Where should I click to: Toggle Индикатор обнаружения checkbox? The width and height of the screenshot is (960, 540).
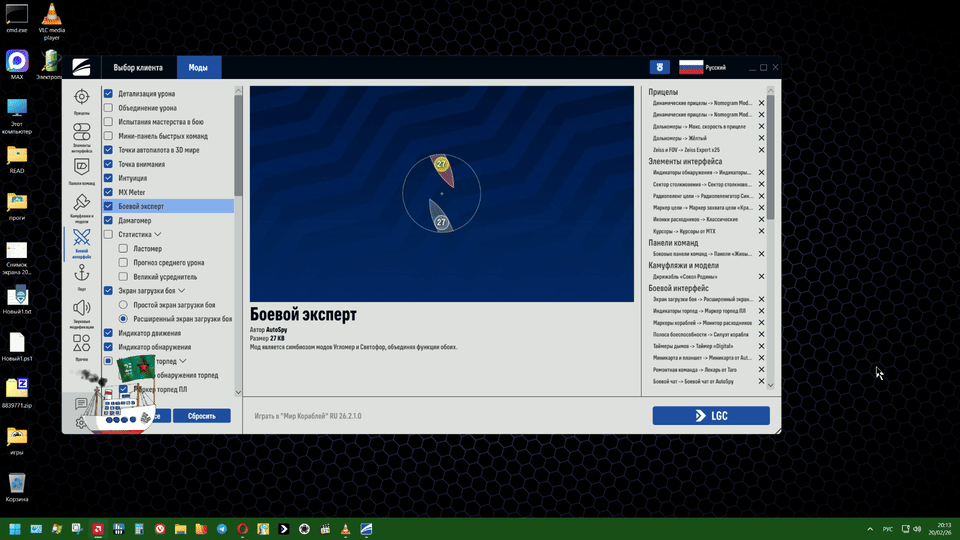pos(108,347)
